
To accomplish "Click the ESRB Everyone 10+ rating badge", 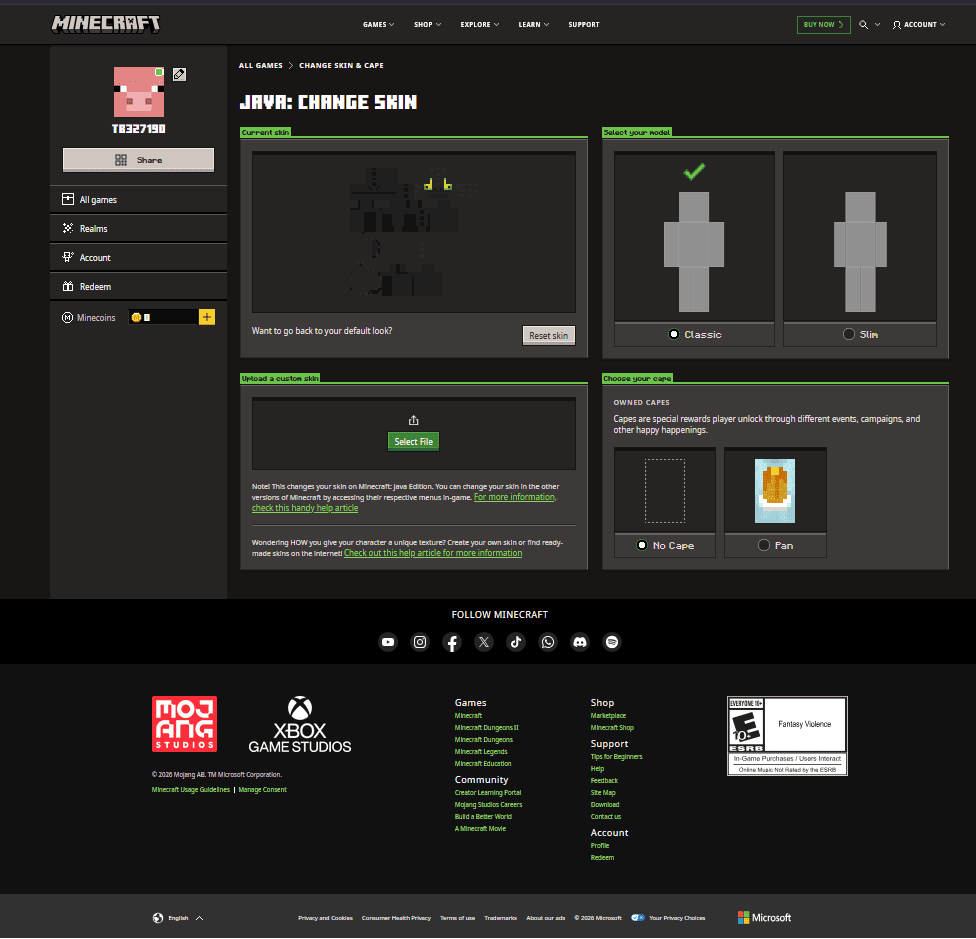I will [x=787, y=736].
